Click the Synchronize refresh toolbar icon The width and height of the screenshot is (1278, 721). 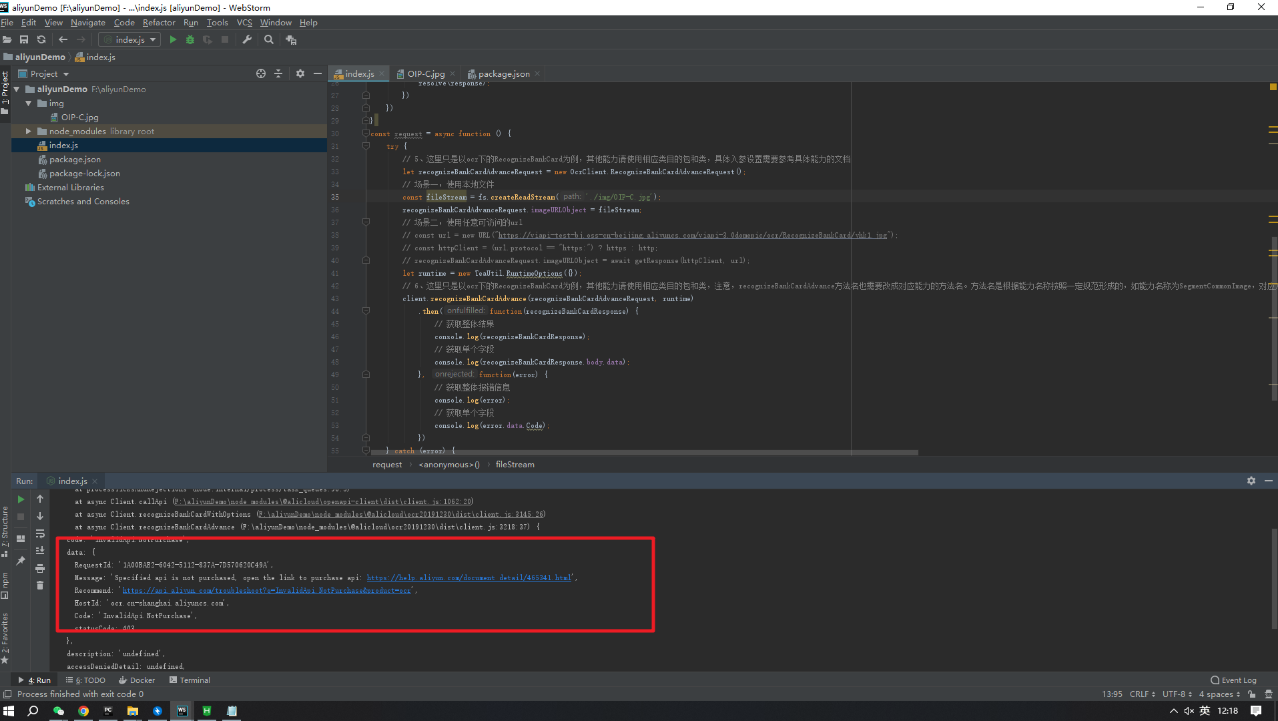tap(41, 40)
